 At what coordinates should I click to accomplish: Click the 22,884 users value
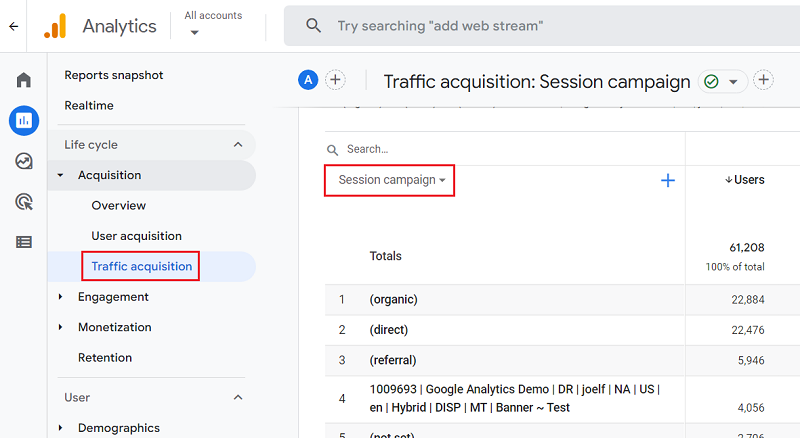click(748, 300)
